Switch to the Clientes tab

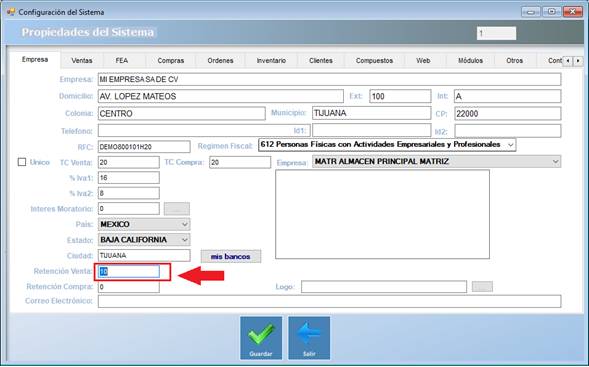321,60
